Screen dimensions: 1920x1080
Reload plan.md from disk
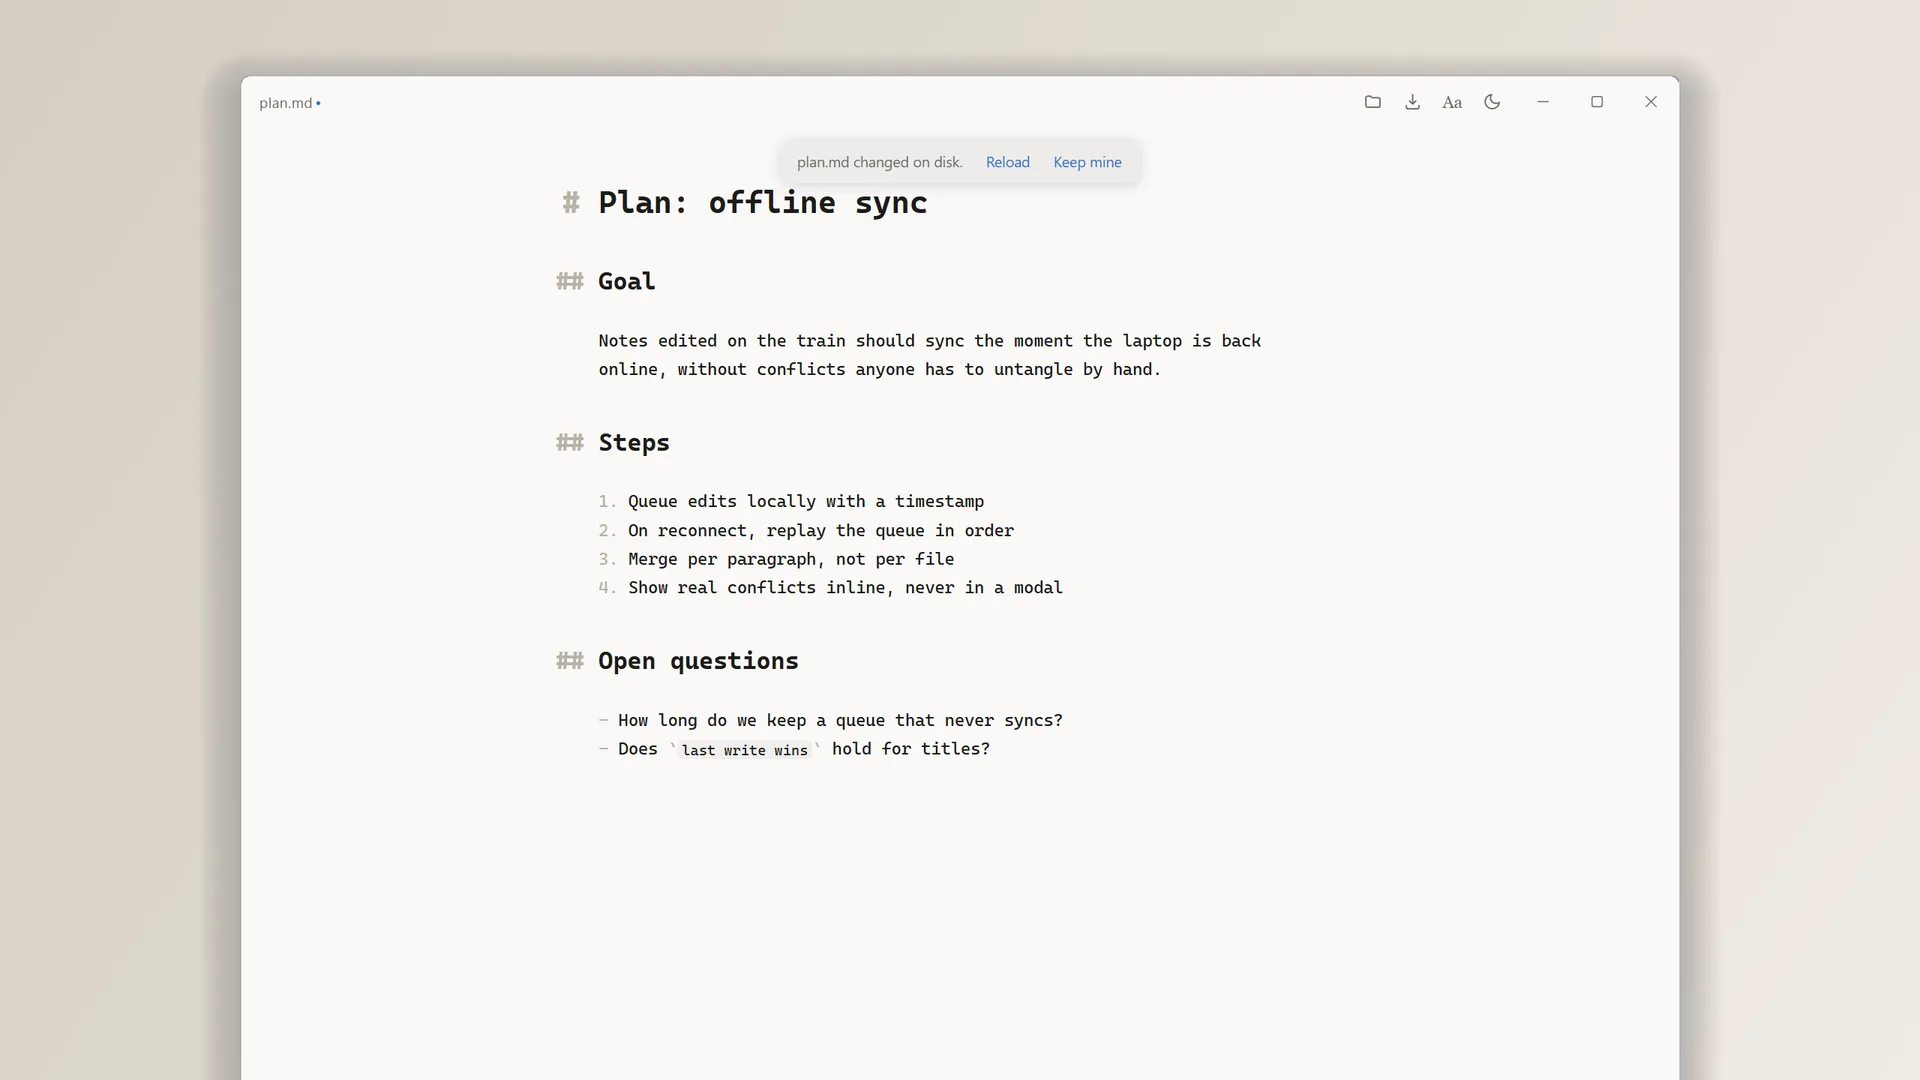(1008, 162)
